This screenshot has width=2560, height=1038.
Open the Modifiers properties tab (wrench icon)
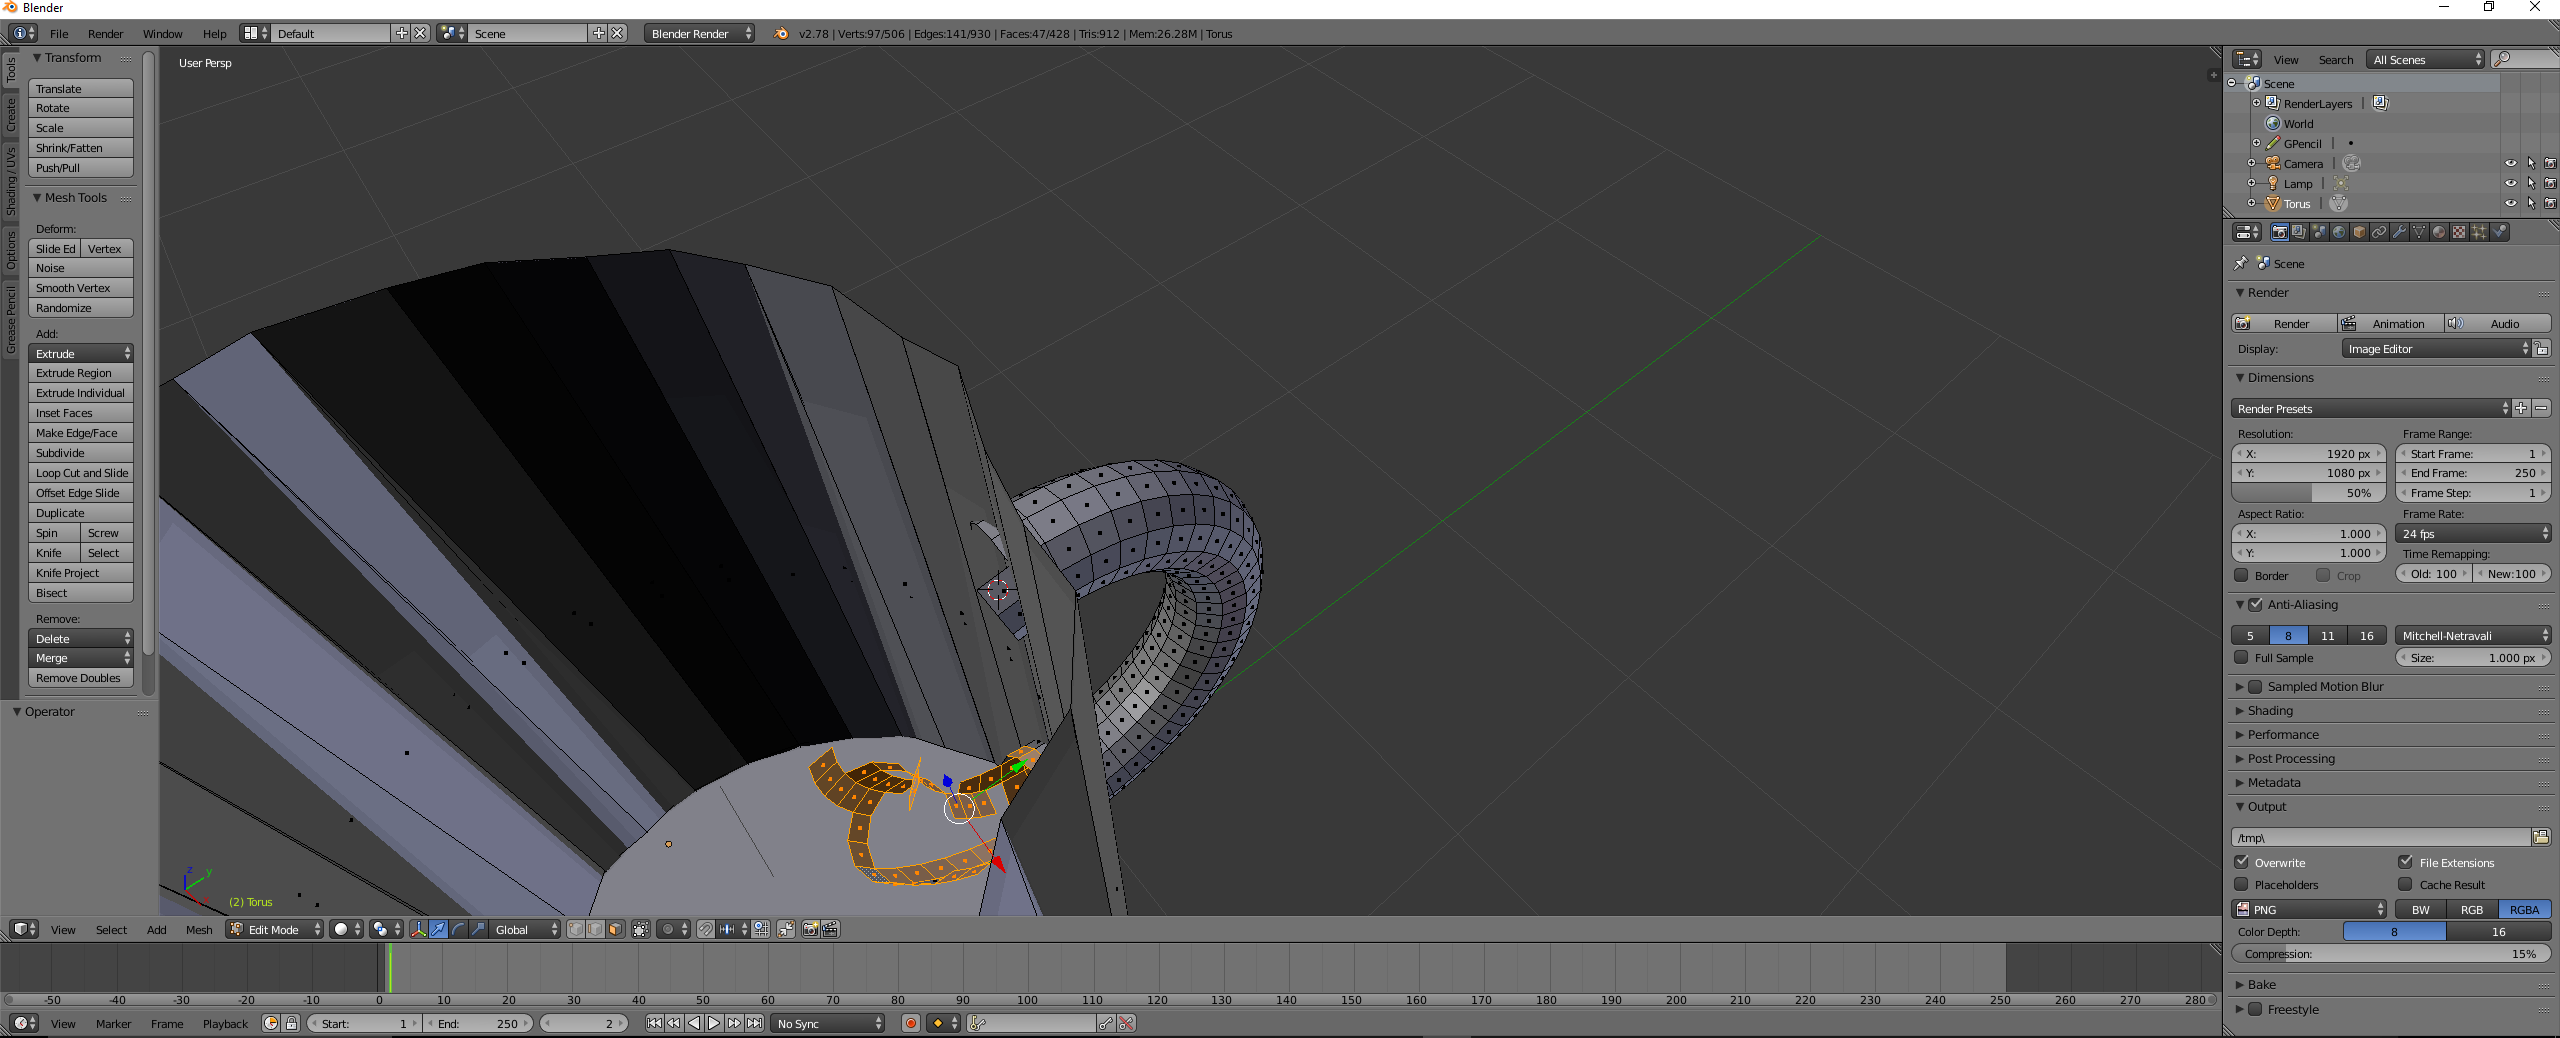[x=2399, y=232]
